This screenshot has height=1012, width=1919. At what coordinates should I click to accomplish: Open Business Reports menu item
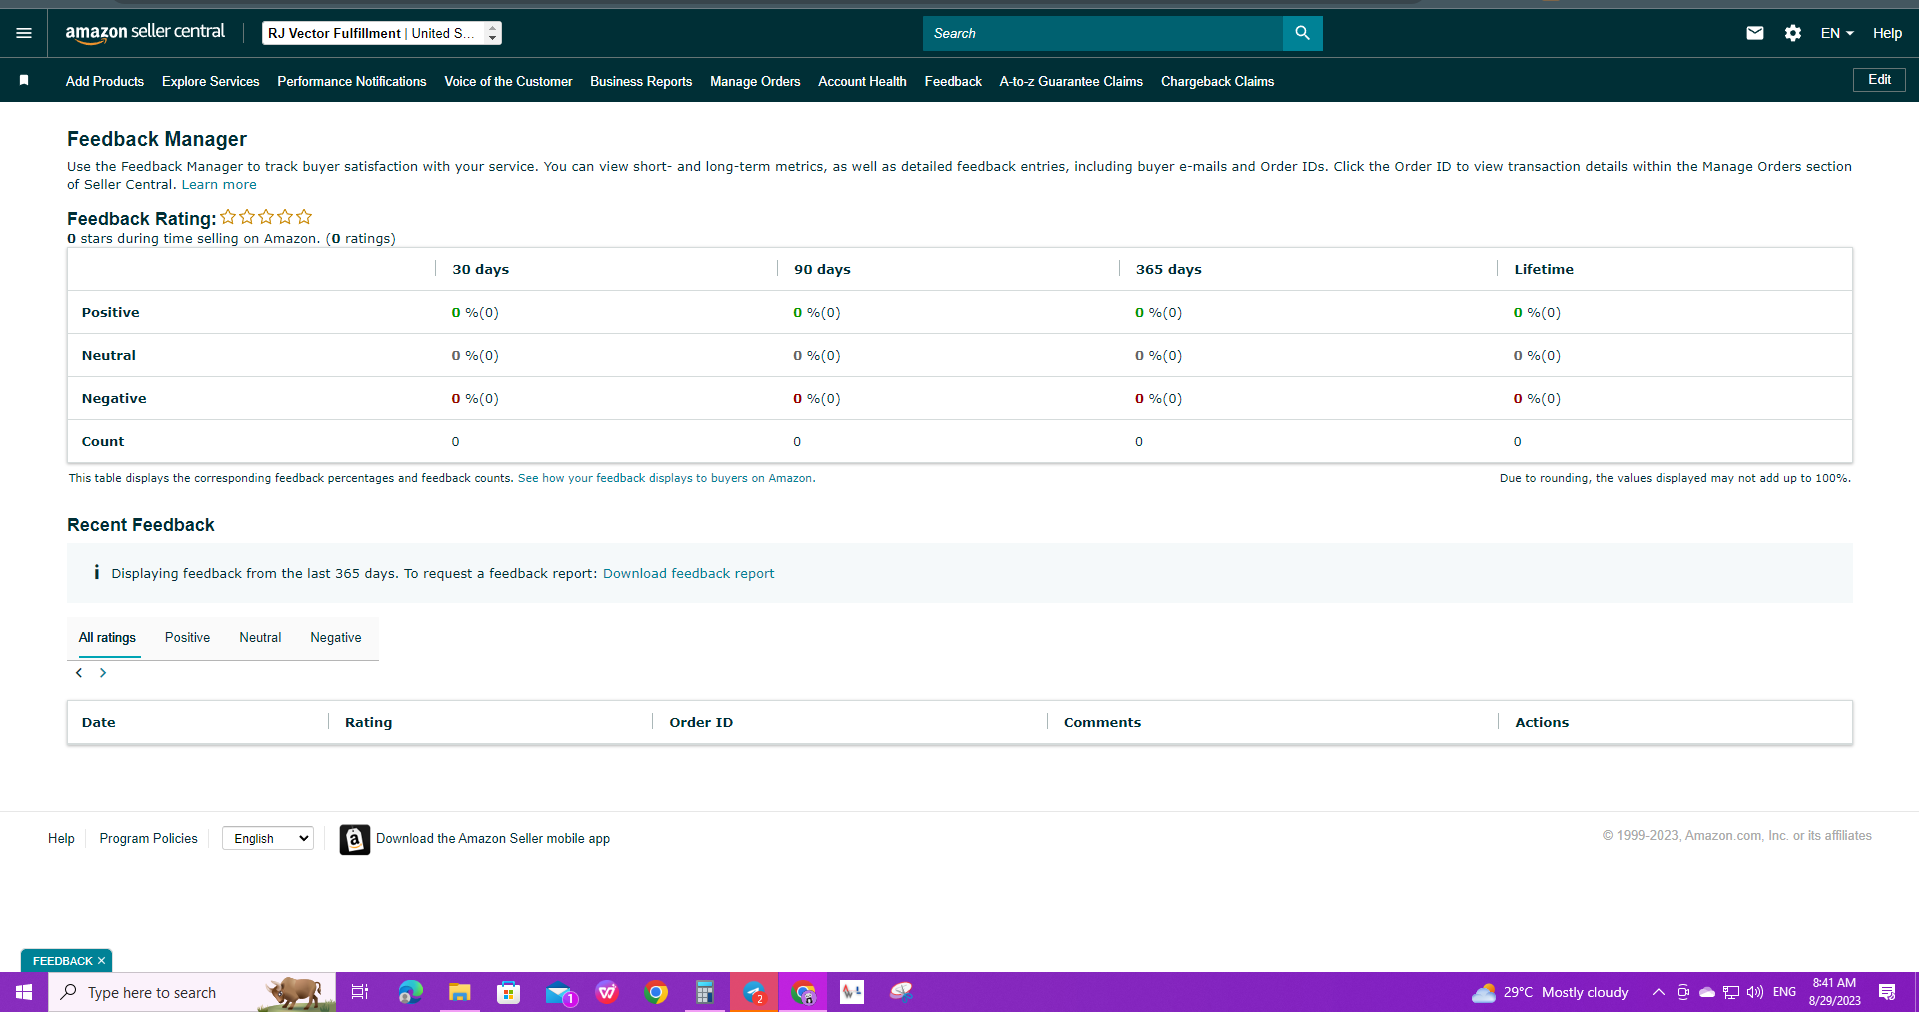click(x=641, y=81)
